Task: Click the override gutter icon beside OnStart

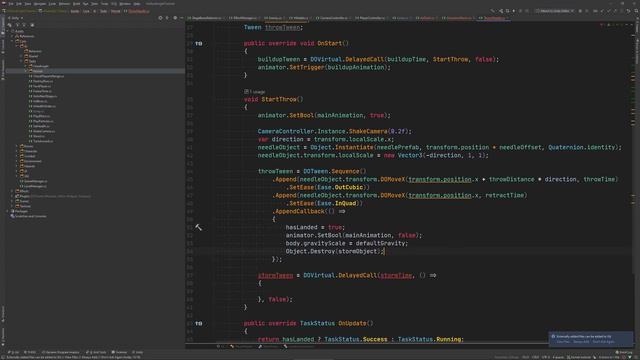Action: pyautogui.click(x=198, y=43)
